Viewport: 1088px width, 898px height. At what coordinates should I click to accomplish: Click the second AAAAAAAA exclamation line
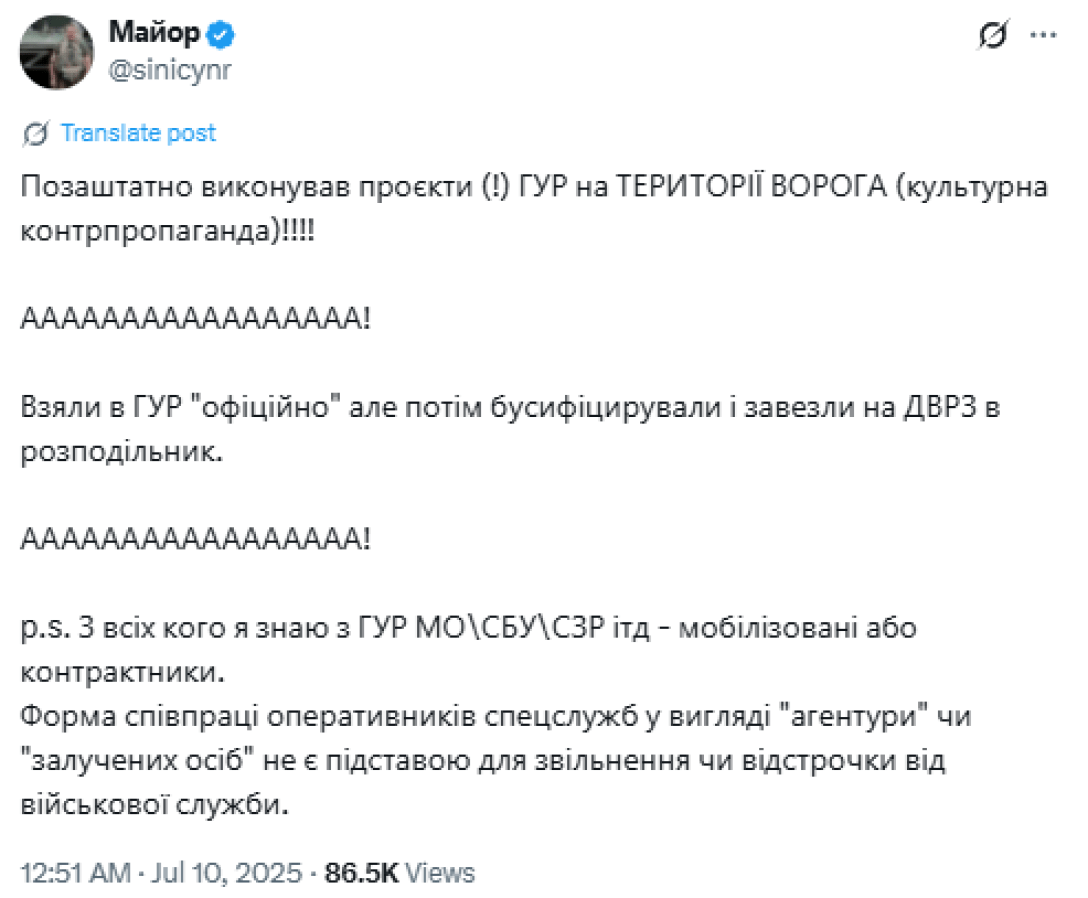(196, 540)
